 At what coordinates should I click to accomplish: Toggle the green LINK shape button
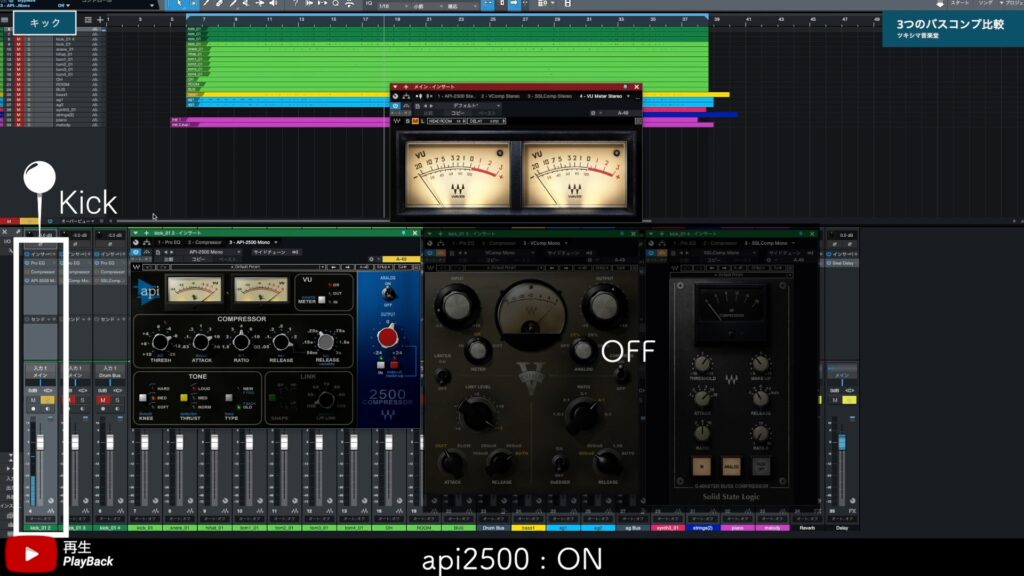point(272,397)
